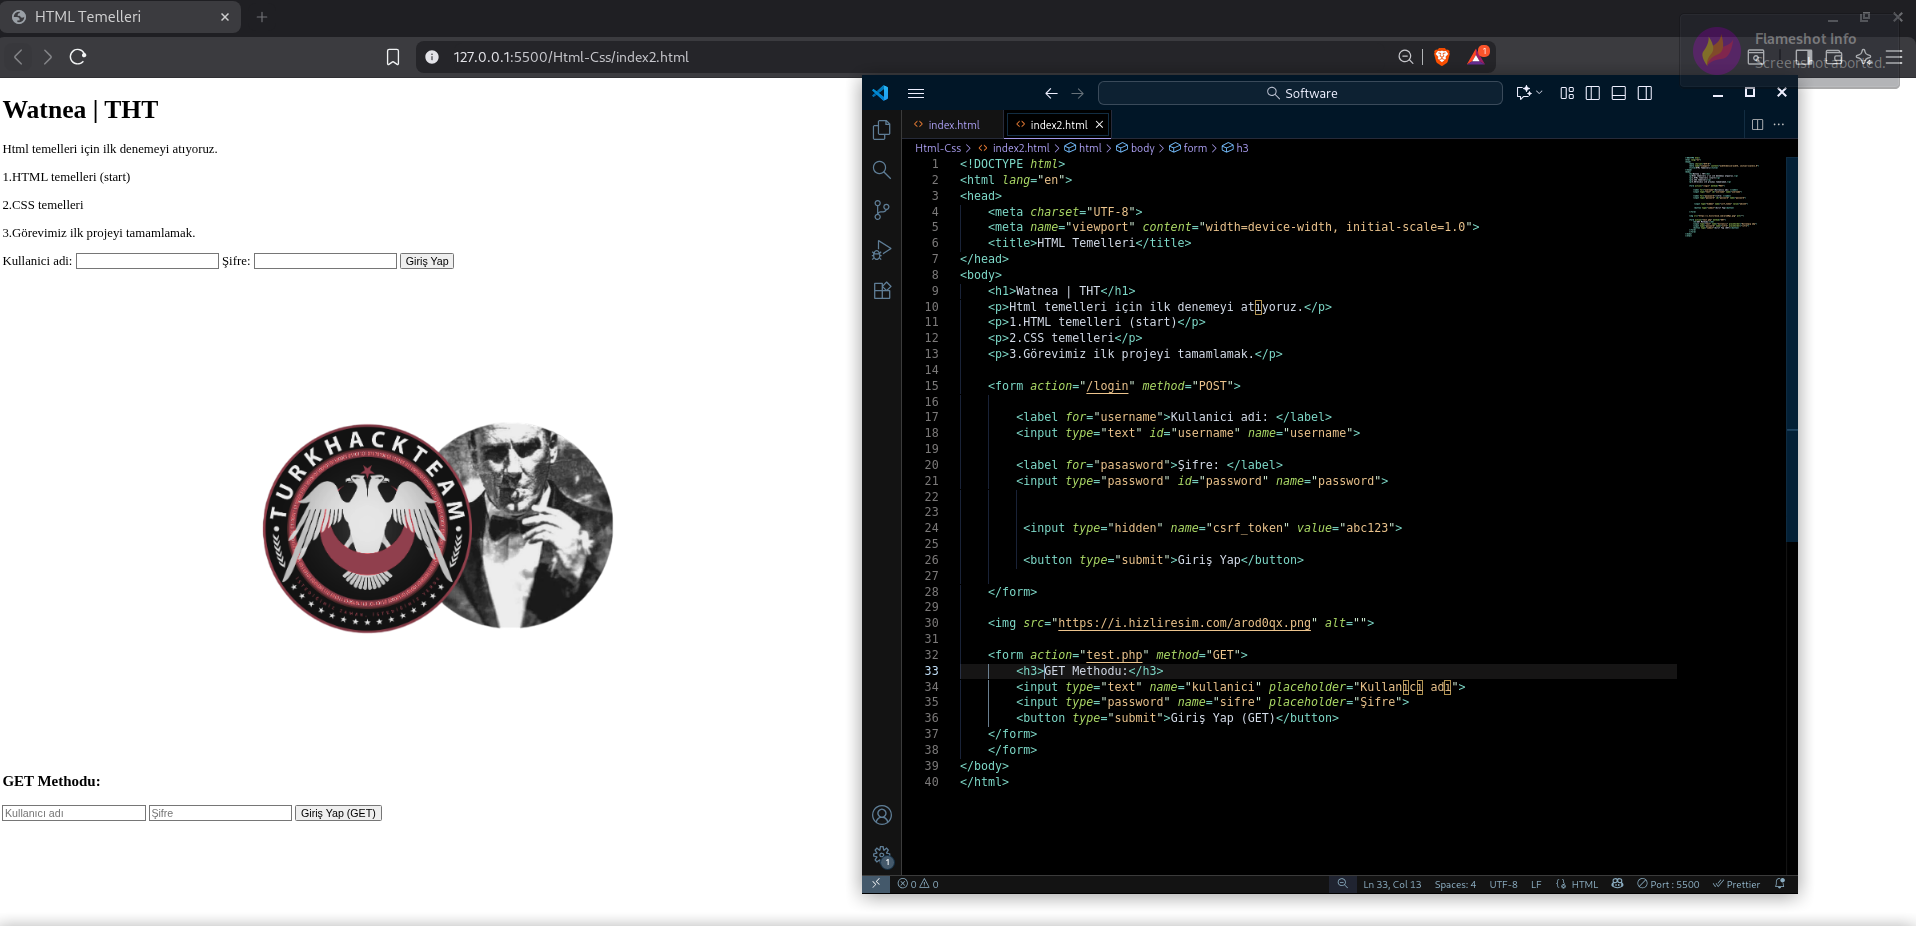Open Brave Rewards triangle icon
Viewport: 1916px width, 926px height.
1477,57
